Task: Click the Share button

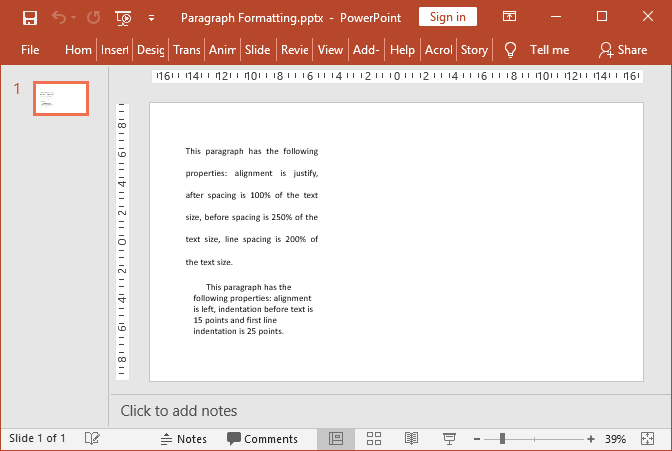Action: tap(622, 49)
